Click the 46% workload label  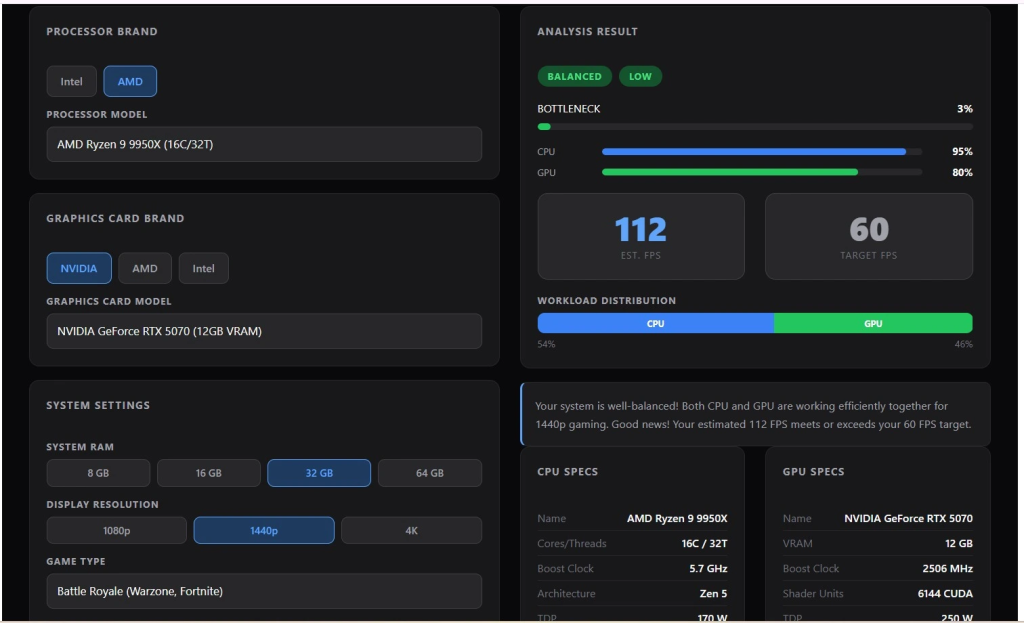tap(963, 344)
